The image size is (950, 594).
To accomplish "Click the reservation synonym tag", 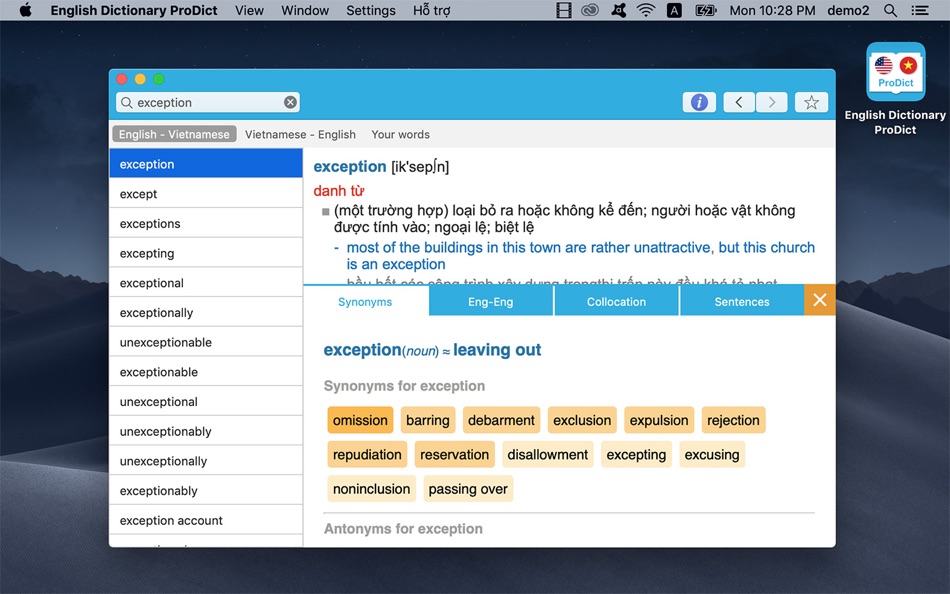I will [454, 455].
